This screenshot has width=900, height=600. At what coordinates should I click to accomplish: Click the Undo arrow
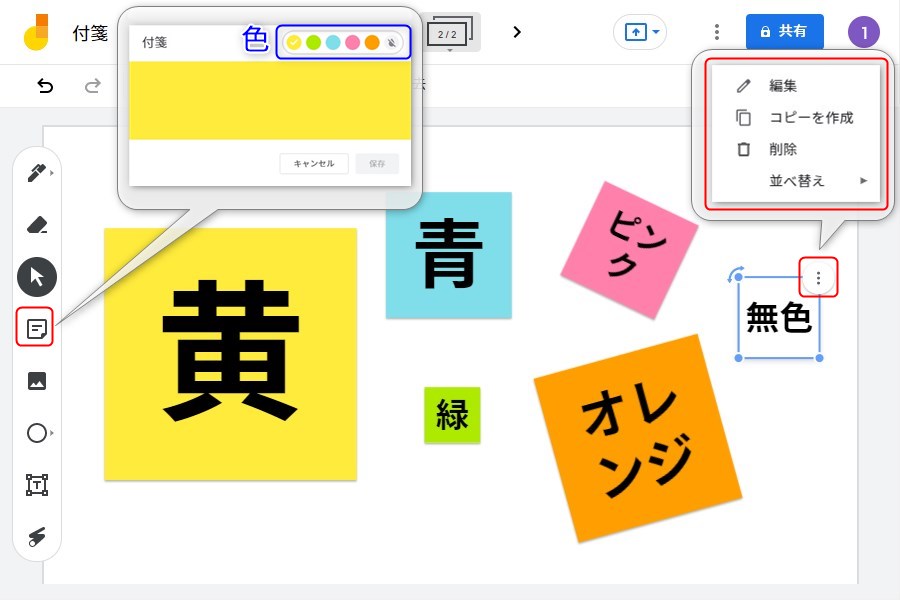[x=45, y=86]
